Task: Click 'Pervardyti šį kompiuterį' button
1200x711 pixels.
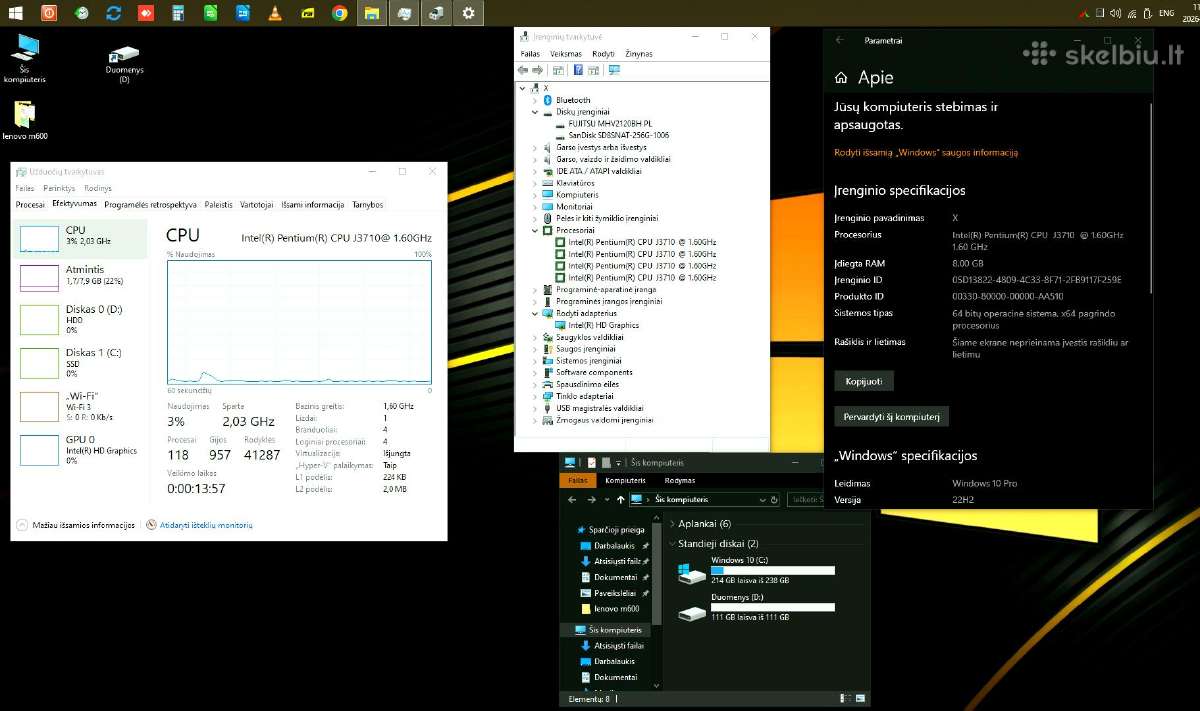Action: click(891, 416)
